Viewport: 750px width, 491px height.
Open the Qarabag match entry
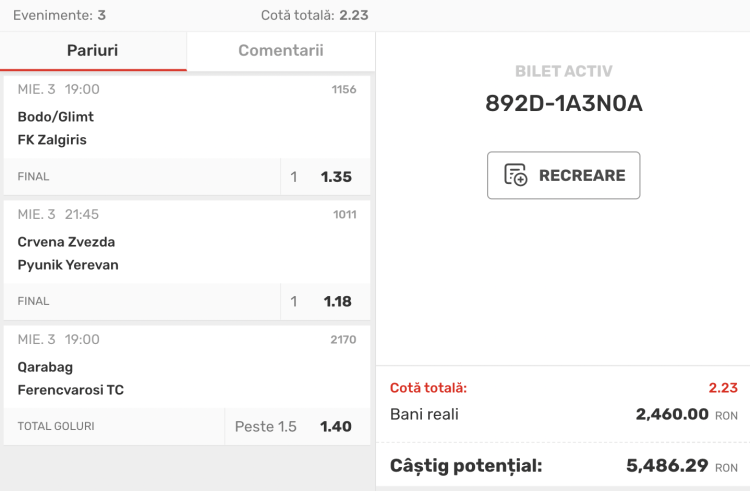46,367
